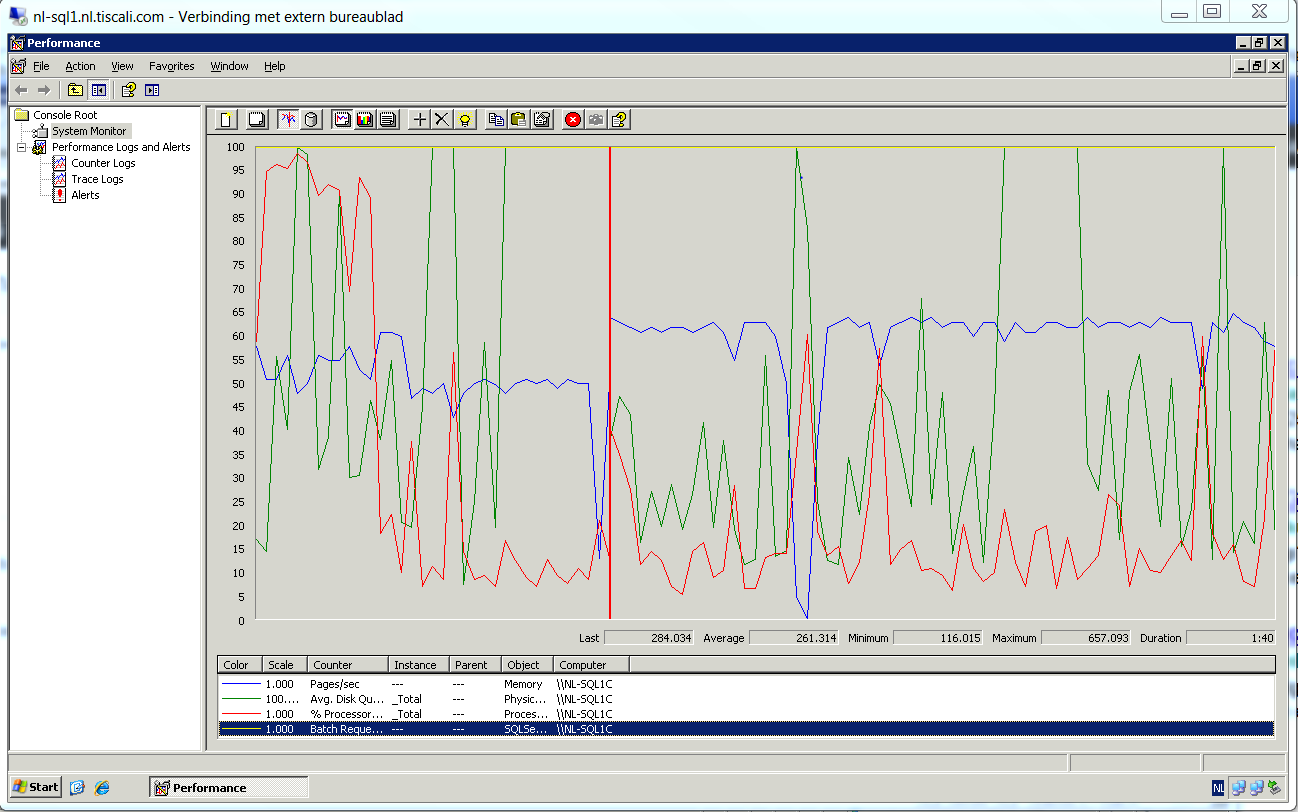The height and width of the screenshot is (812, 1298).
Task: Click the Color column header
Action: pos(240,664)
